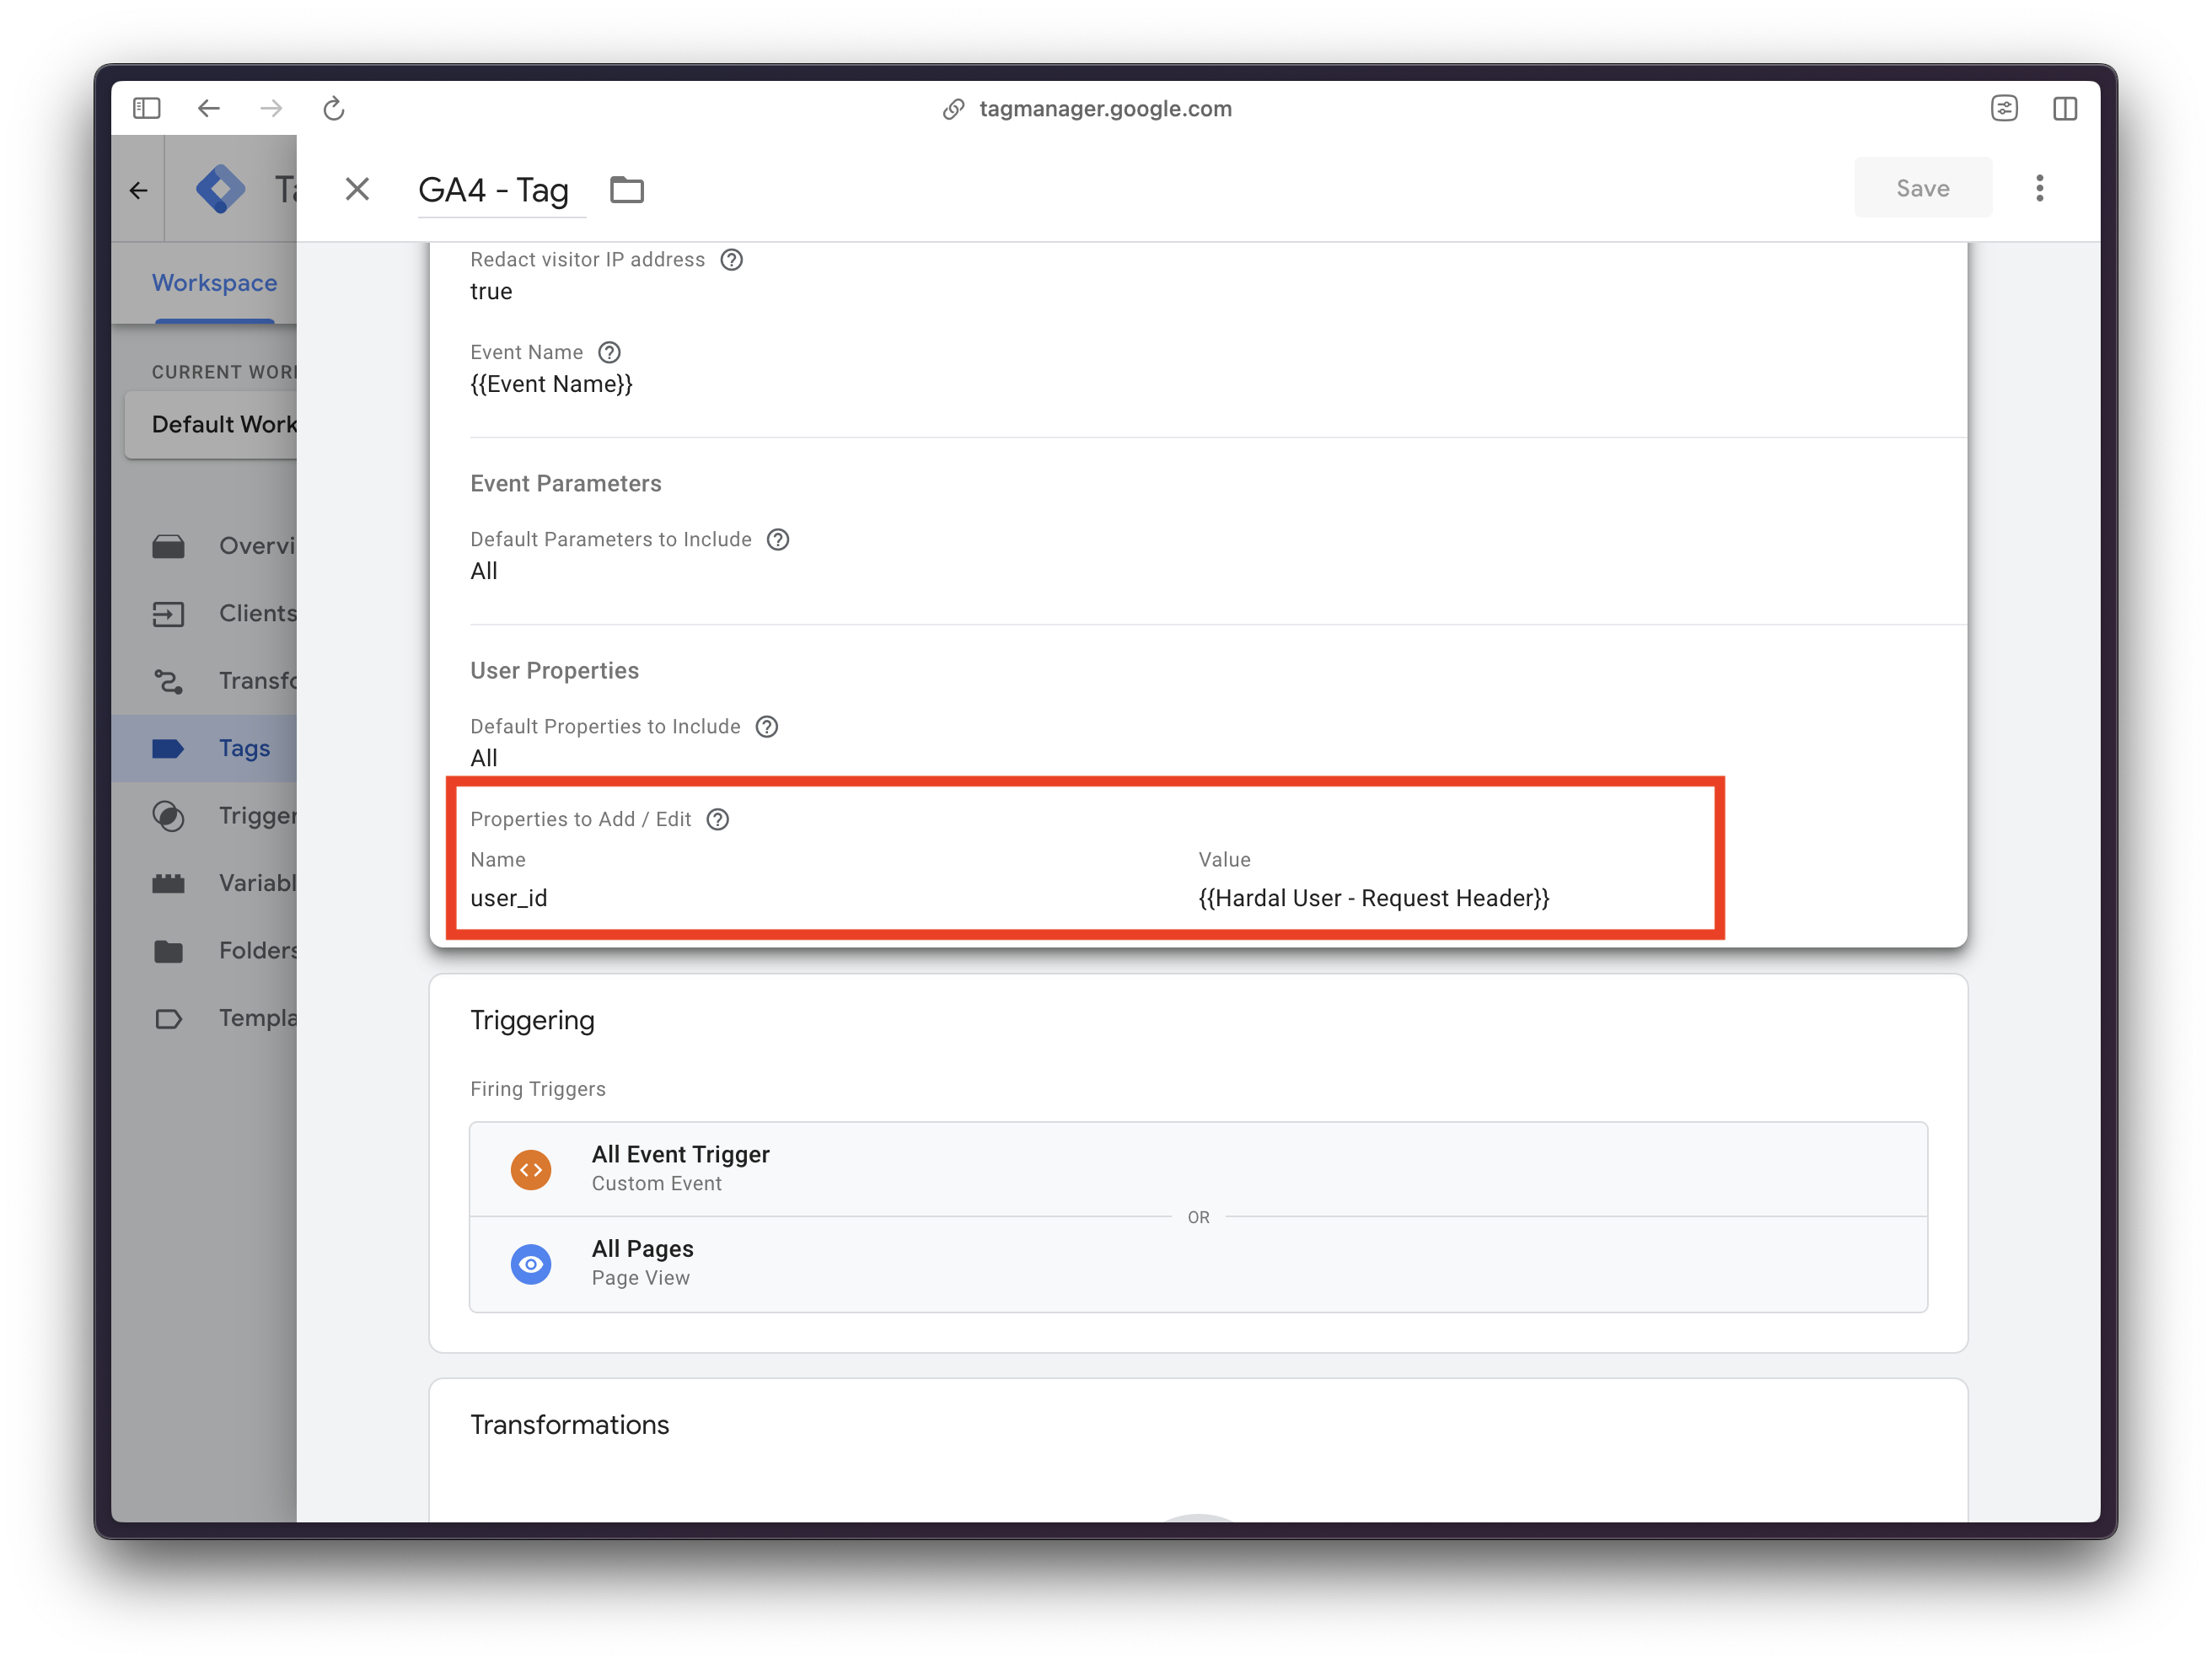Click the {{Hardal User - Request Header}} value
Viewport: 2212px width, 1664px height.
click(x=1374, y=898)
